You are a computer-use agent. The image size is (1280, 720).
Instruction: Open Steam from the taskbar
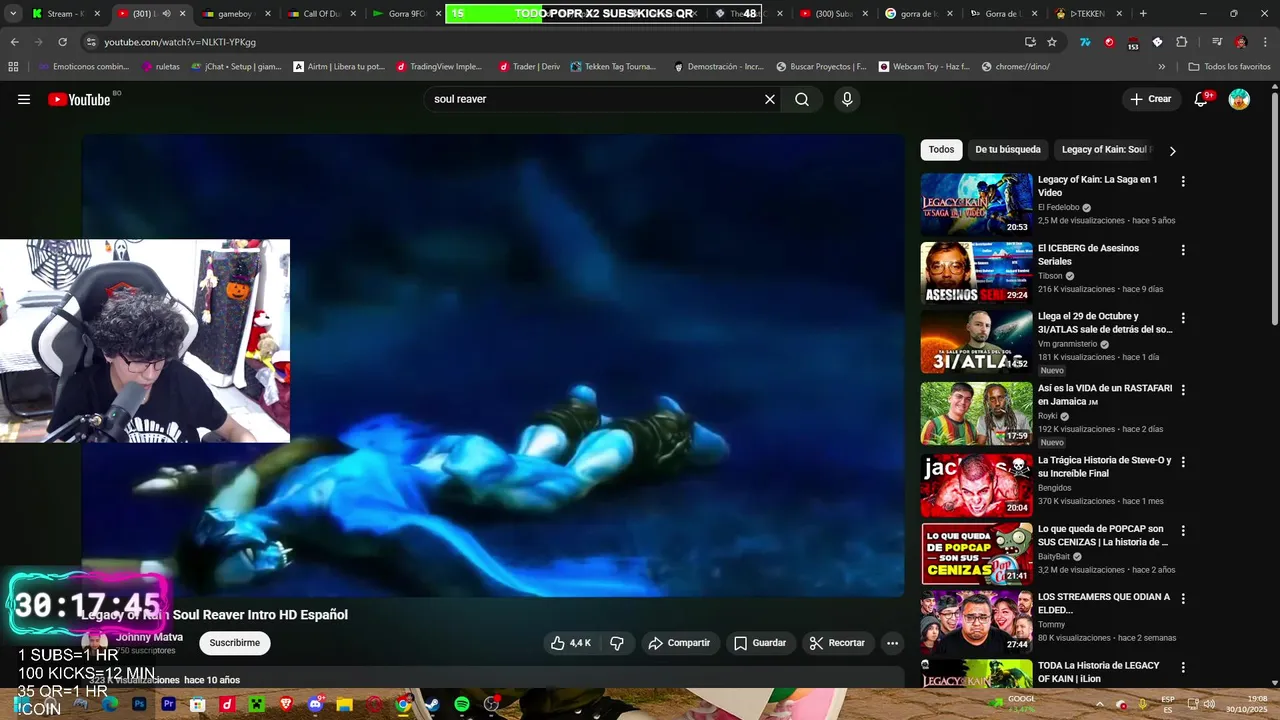433,704
